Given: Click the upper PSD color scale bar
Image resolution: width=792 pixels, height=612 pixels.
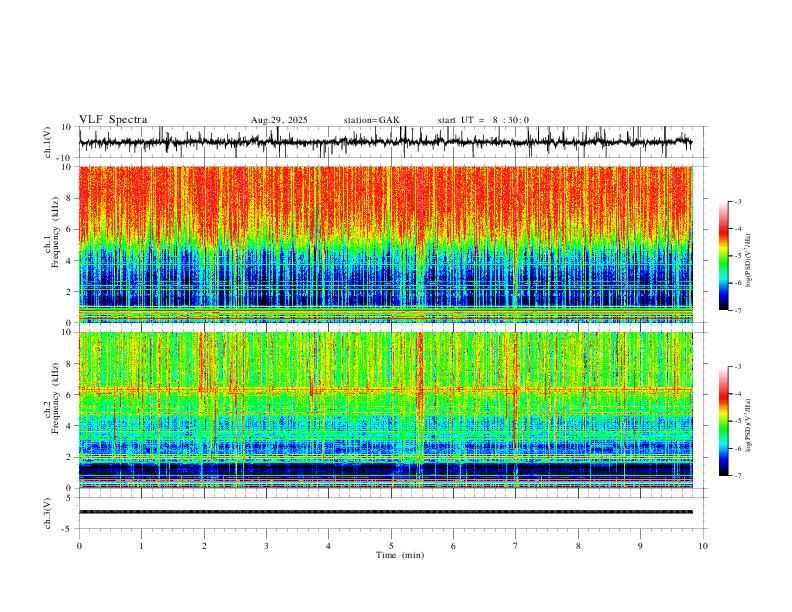Looking at the screenshot, I should (723, 256).
